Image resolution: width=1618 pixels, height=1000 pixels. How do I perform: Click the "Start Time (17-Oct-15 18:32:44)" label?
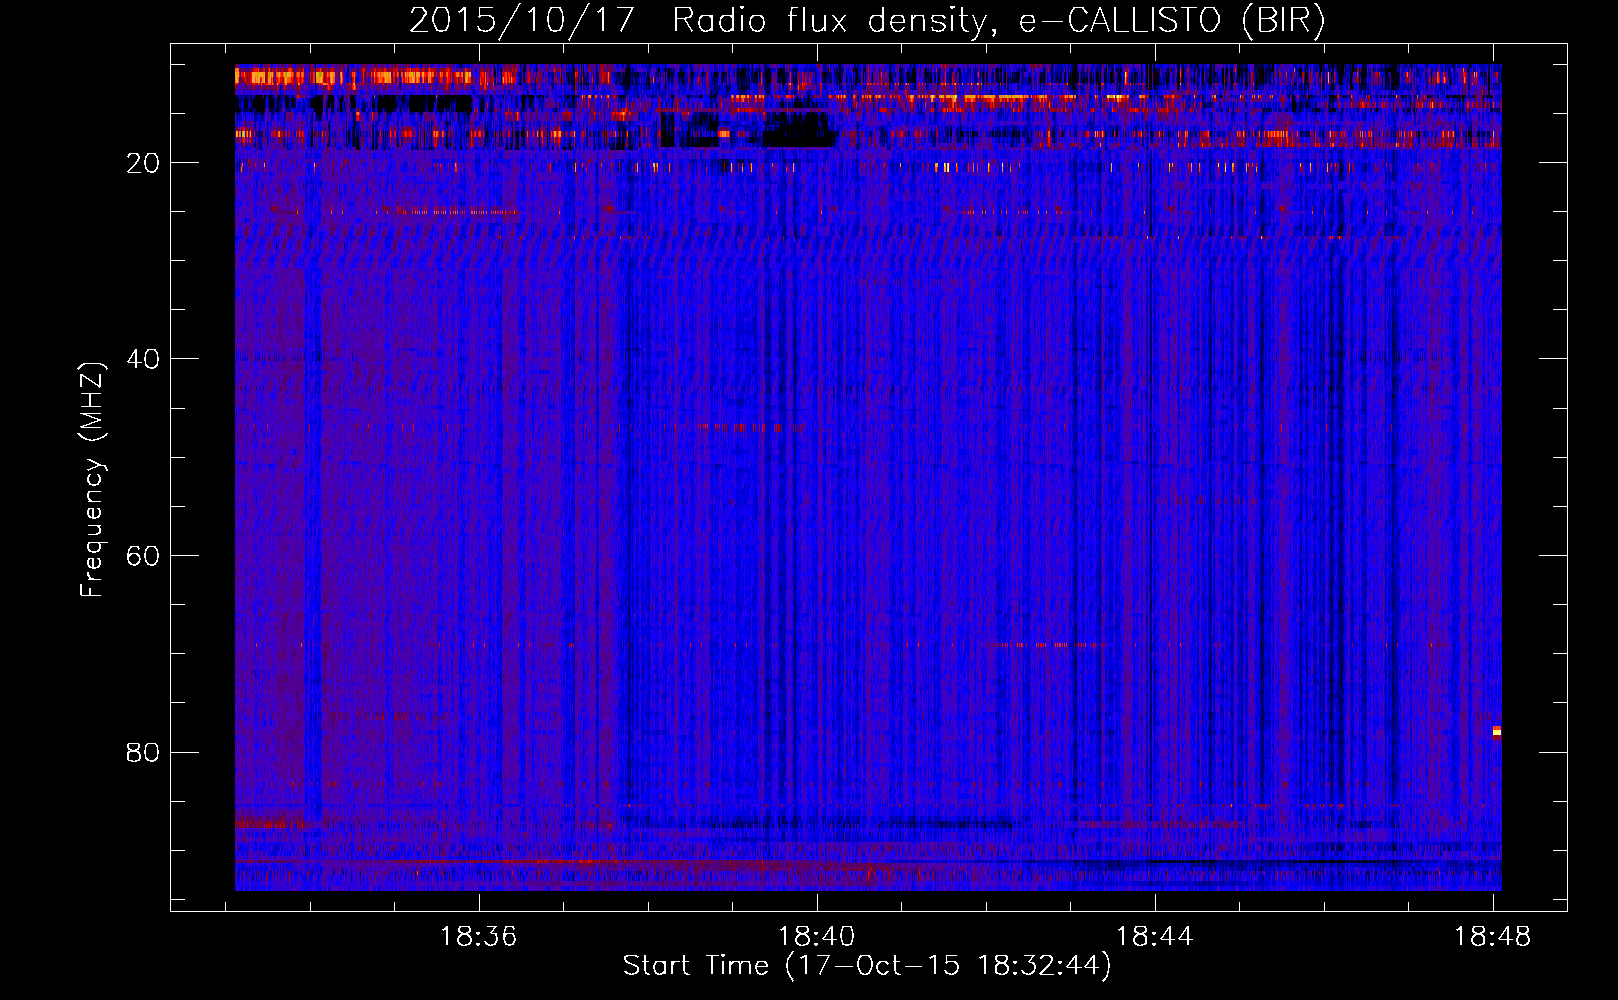[x=867, y=966]
